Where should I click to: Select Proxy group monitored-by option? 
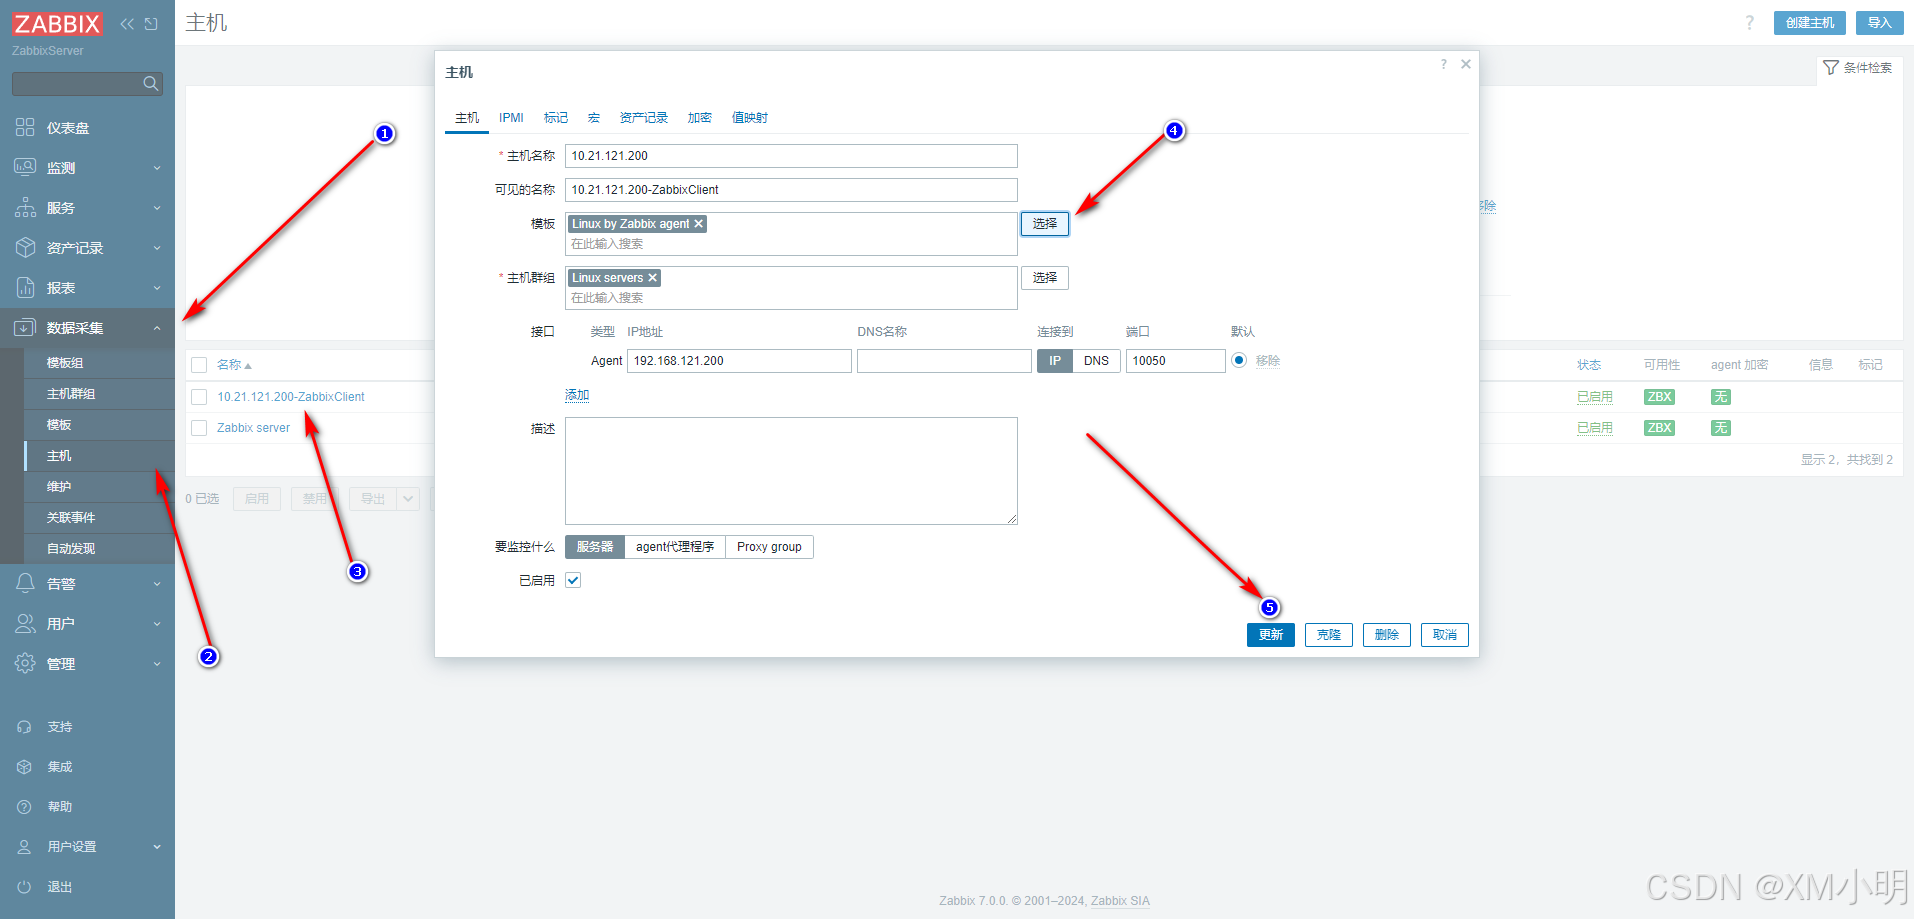769,547
